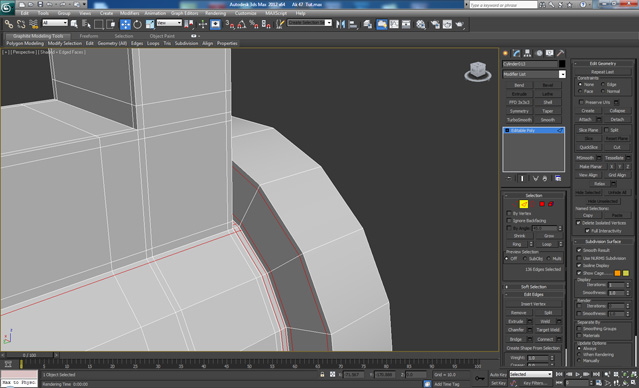Open the Utilities hammer panel tab
The width and height of the screenshot is (639, 388).
(x=561, y=53)
